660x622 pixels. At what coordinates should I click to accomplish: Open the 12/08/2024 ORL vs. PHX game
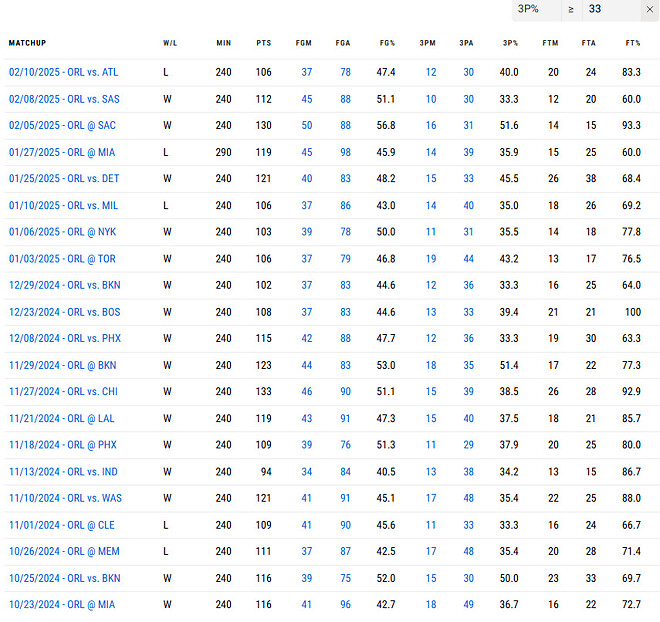(x=65, y=338)
